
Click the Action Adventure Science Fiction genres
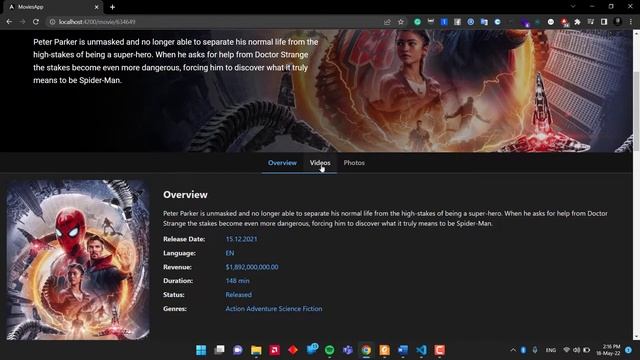(274, 309)
